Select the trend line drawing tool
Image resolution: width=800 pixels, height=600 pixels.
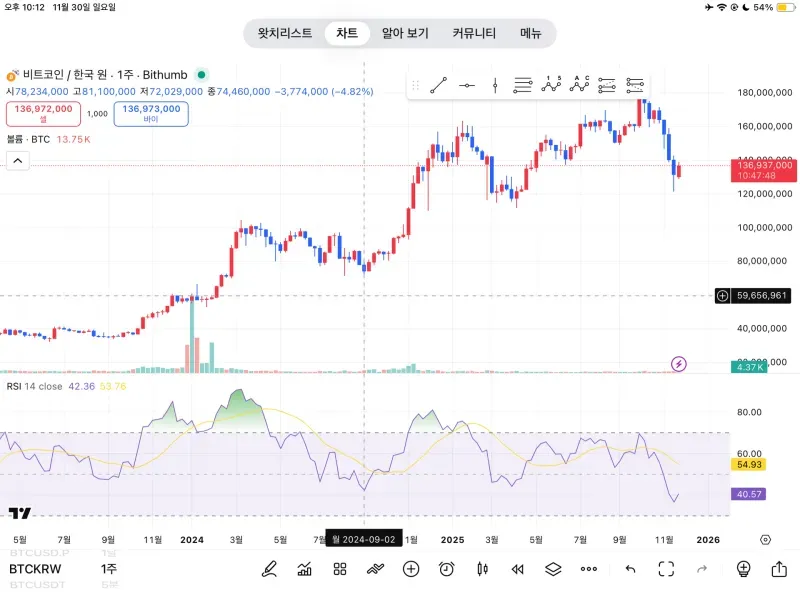tap(439, 86)
